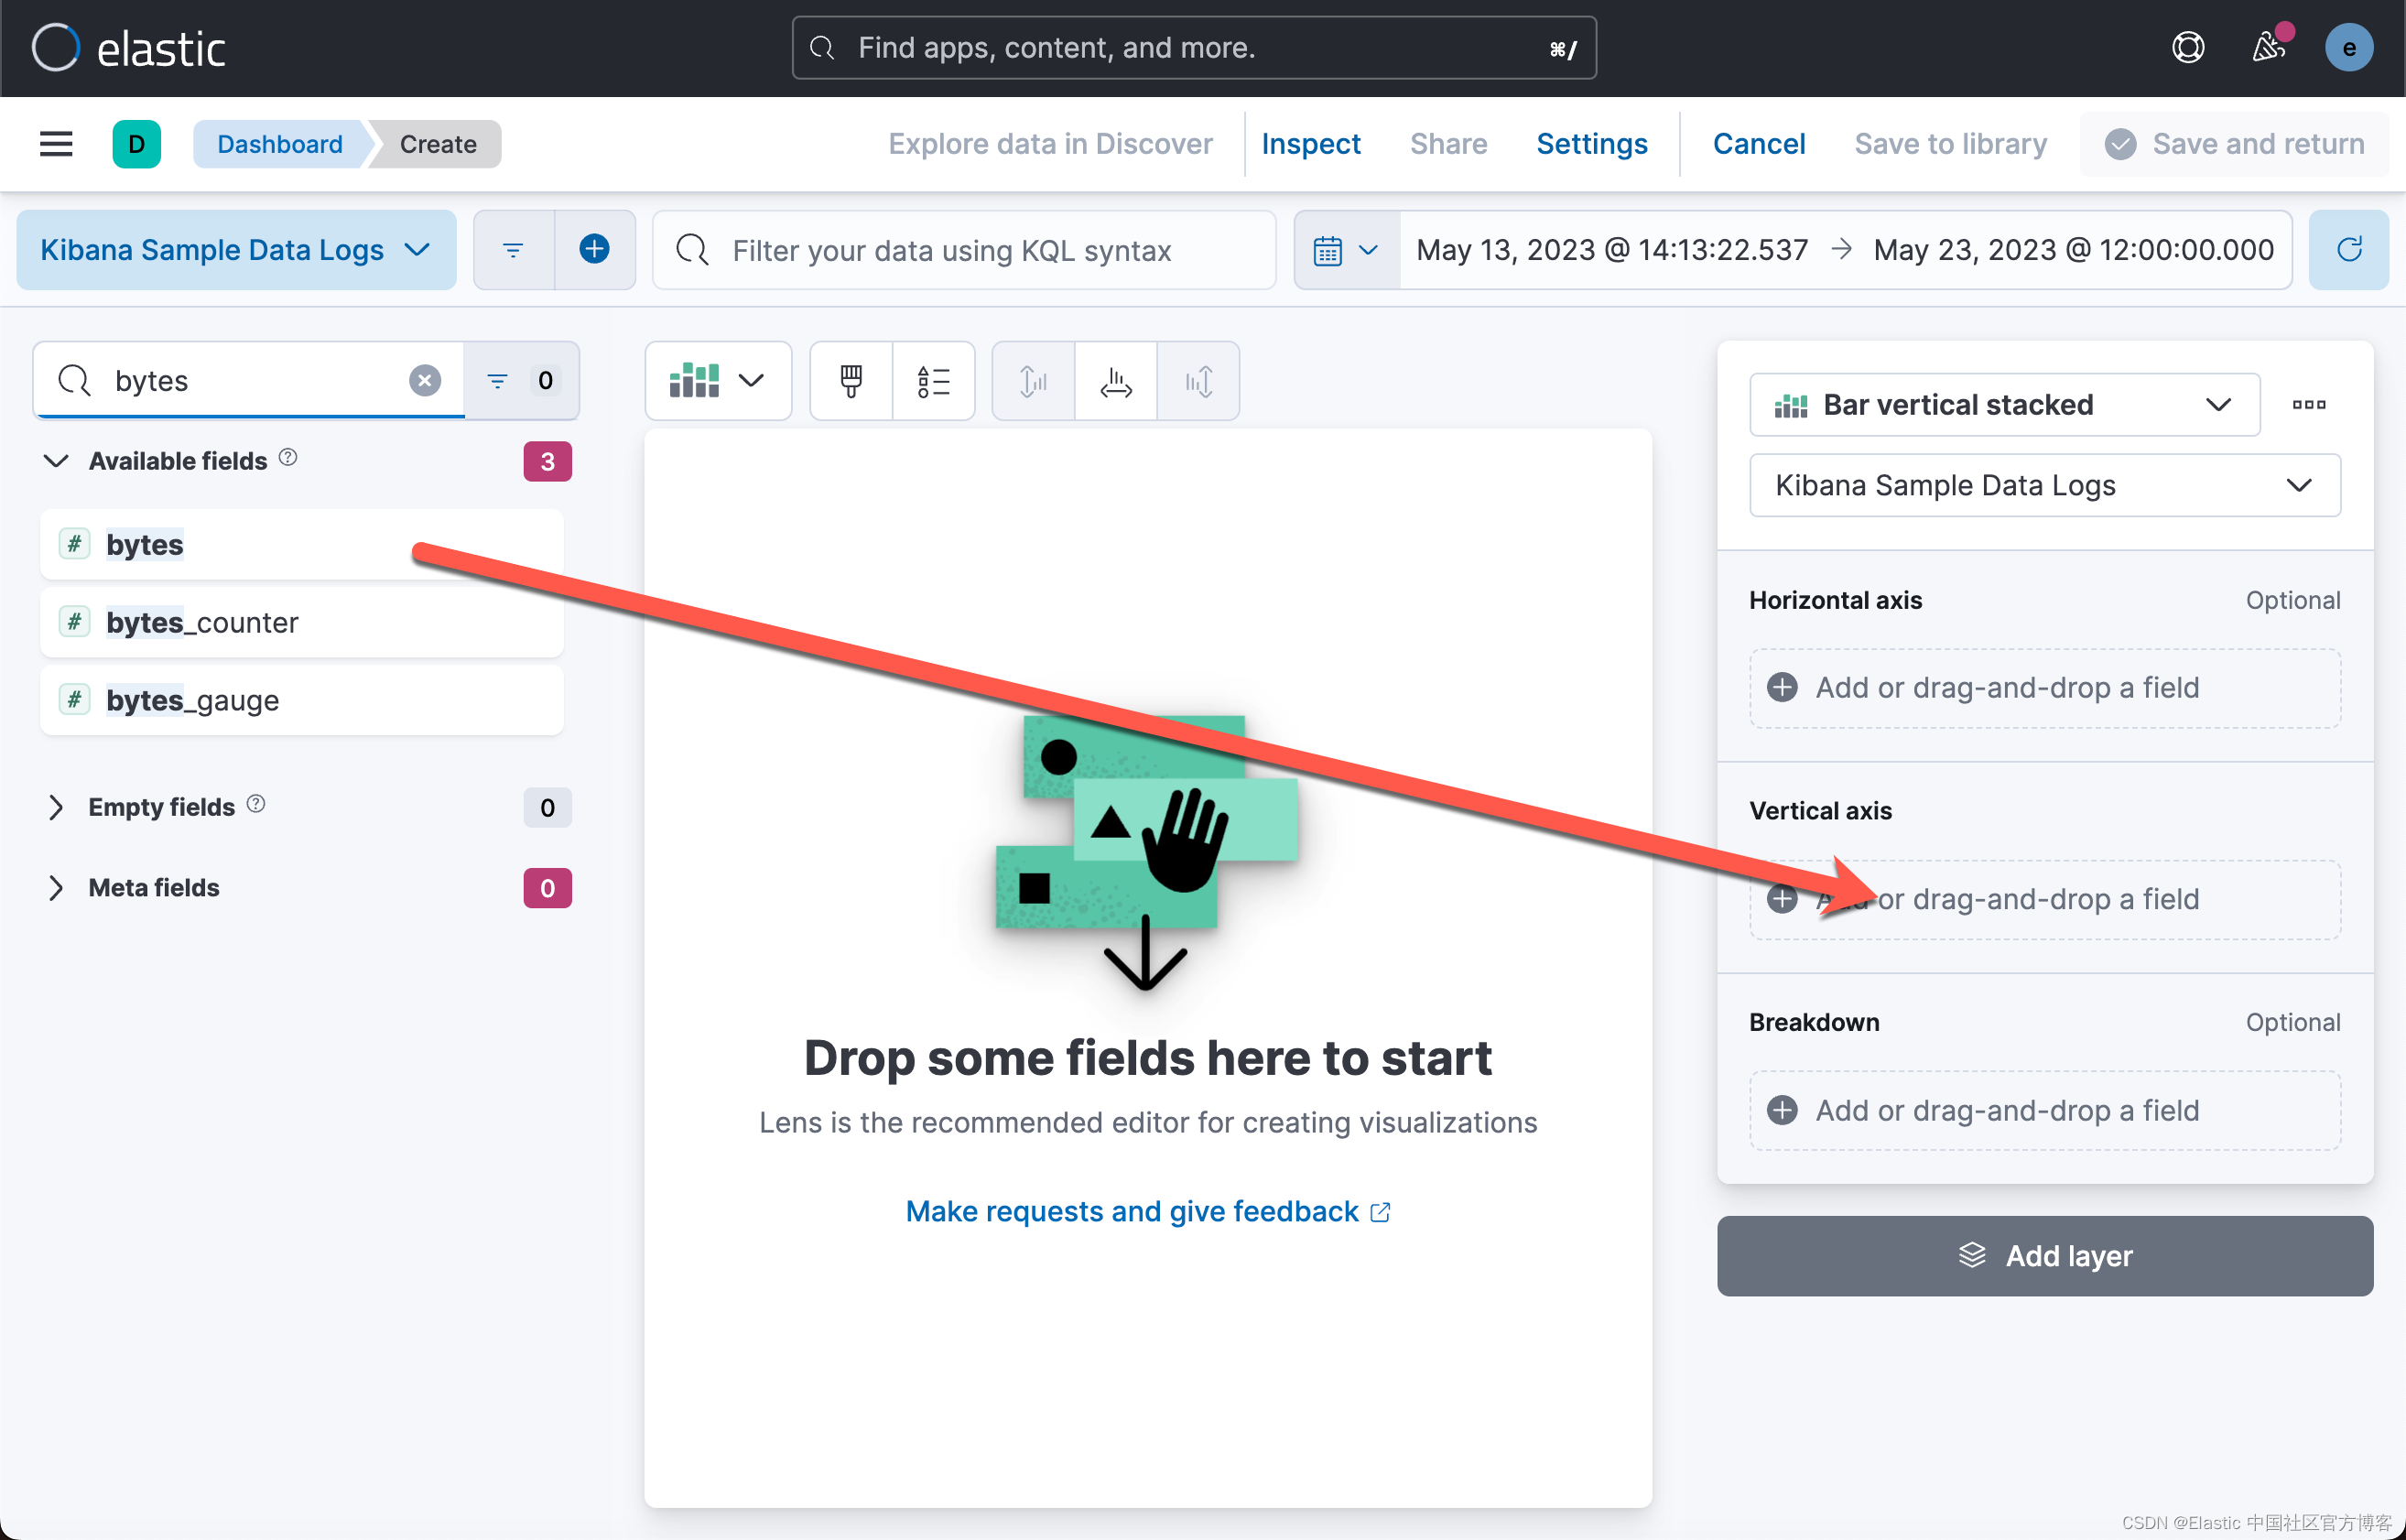The height and width of the screenshot is (1540, 2406).
Task: Open the newsfeed celebration icon
Action: tap(2268, 46)
